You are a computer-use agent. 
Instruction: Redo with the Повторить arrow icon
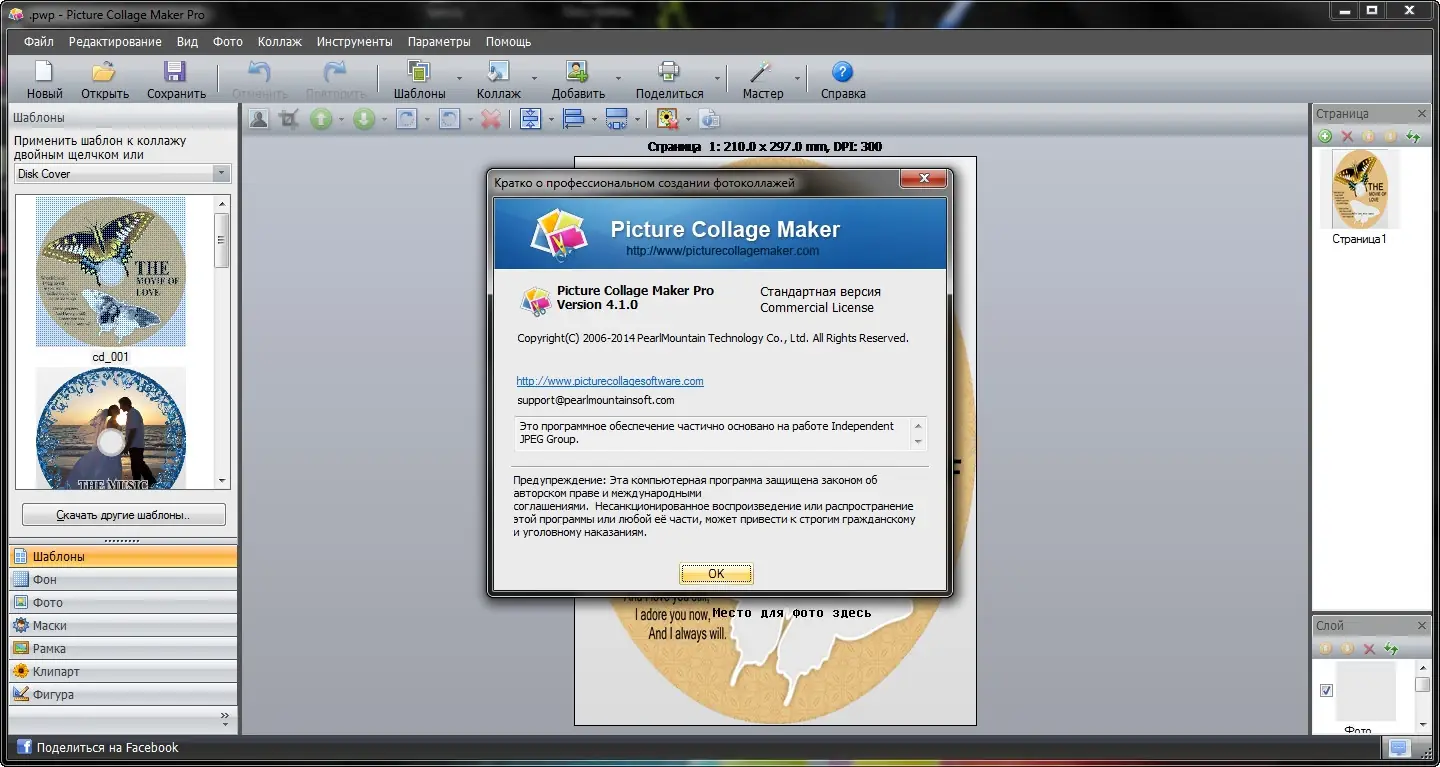click(x=334, y=72)
